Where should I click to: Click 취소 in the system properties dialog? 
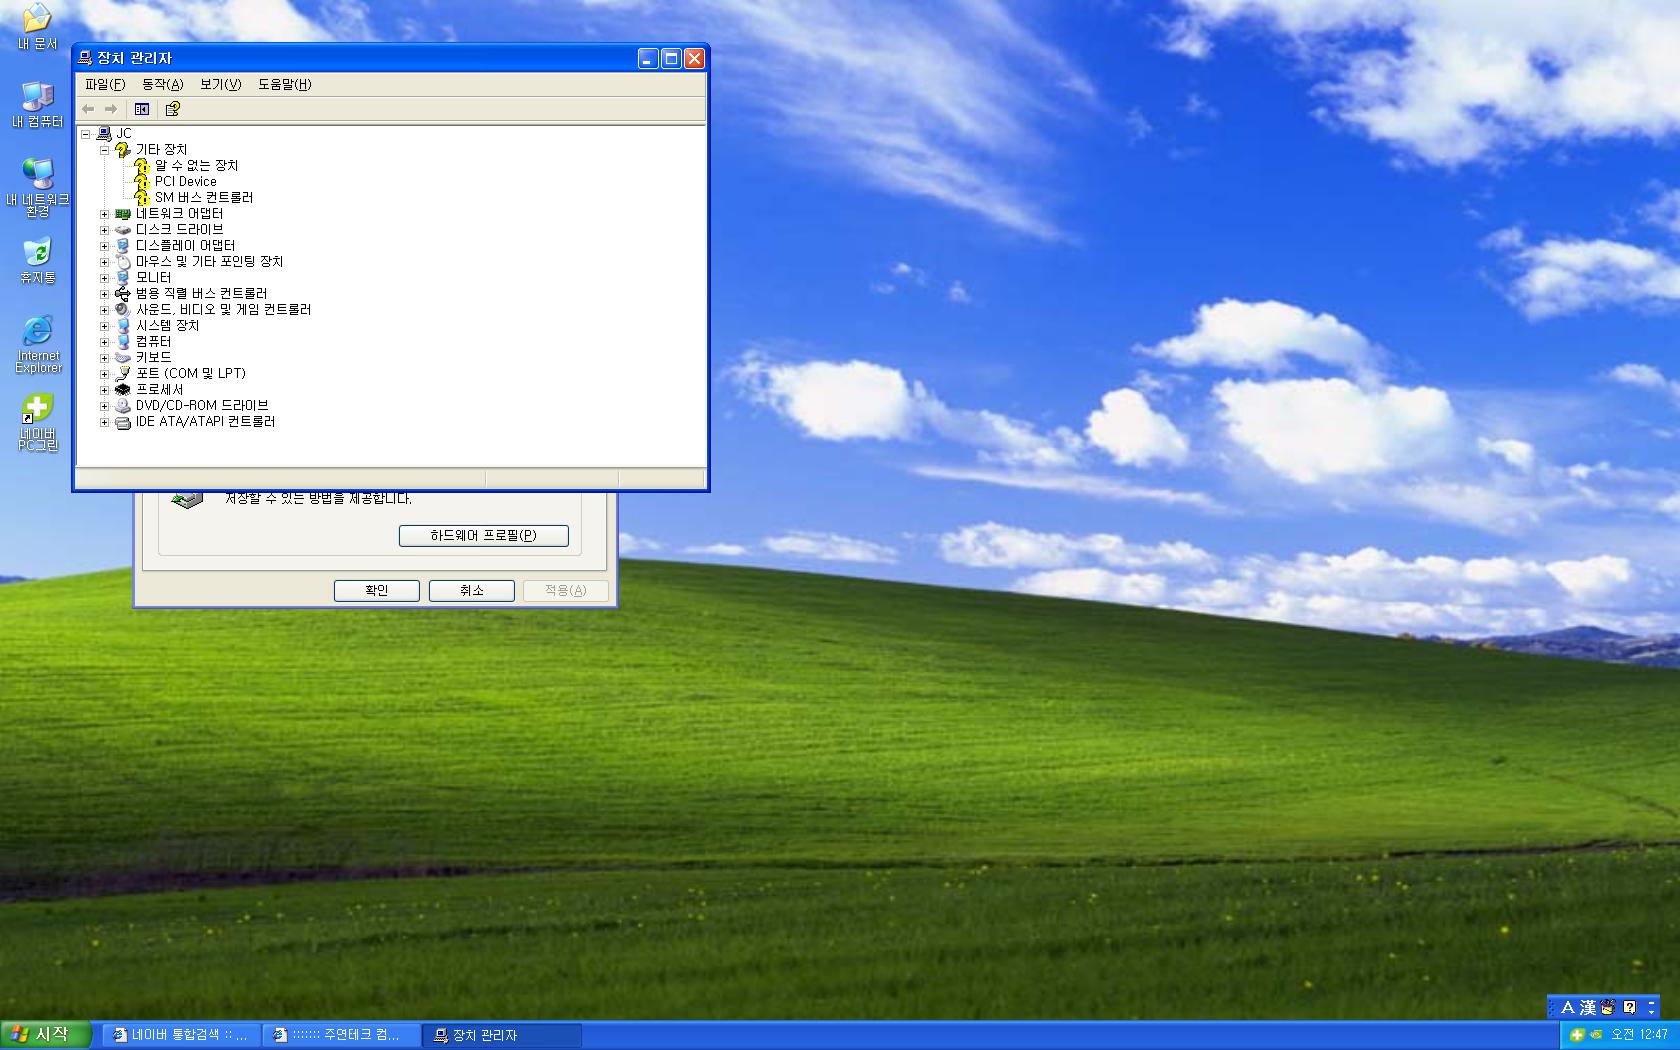(x=472, y=591)
